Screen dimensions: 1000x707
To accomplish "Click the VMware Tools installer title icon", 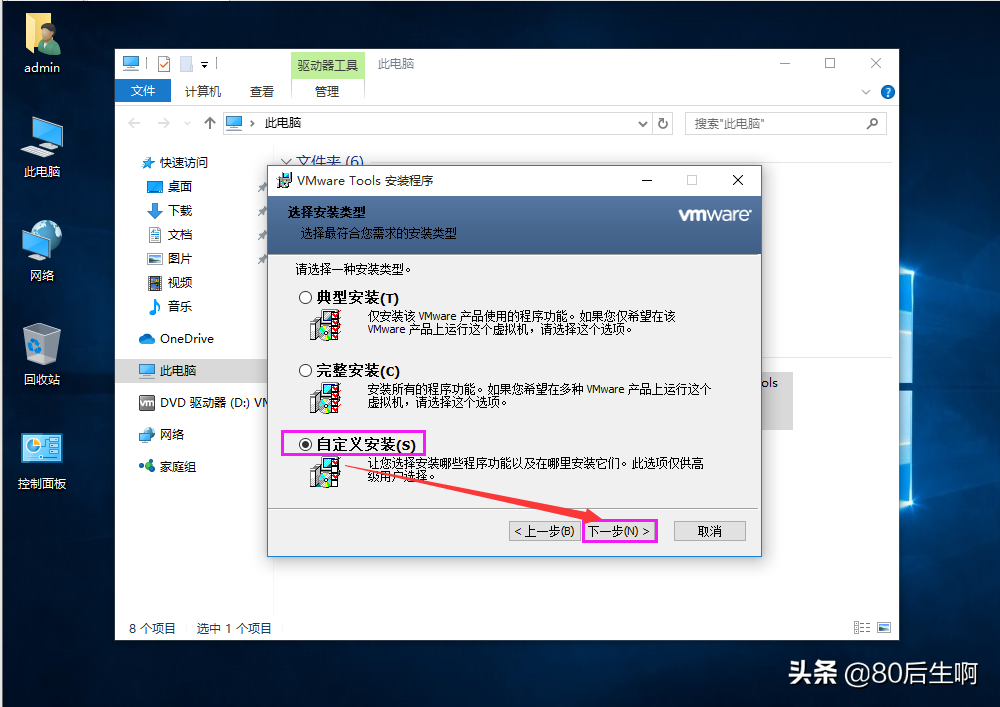I will (x=284, y=180).
